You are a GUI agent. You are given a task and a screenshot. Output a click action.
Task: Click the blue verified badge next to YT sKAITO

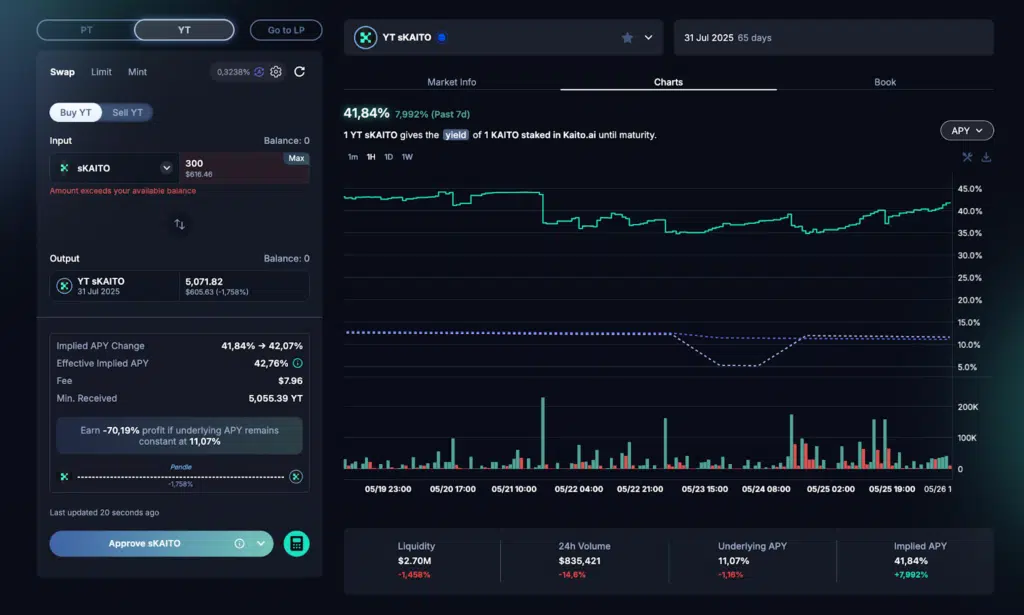tap(442, 37)
